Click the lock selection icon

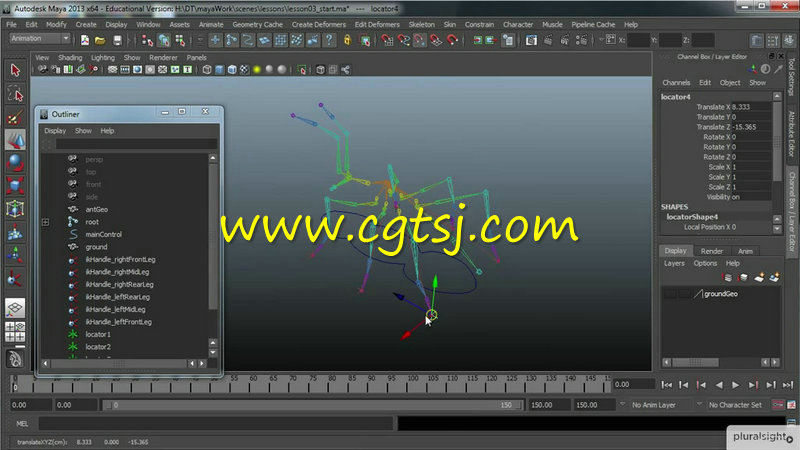point(347,40)
